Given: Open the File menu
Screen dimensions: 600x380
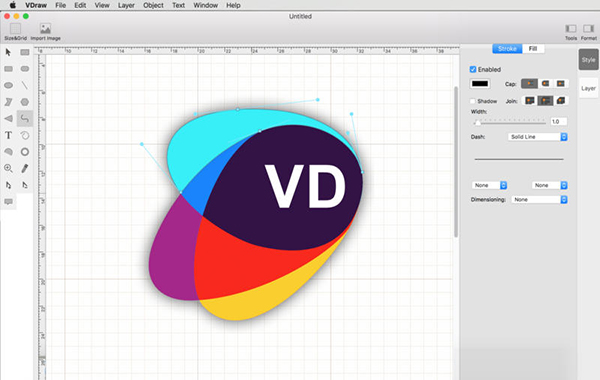Looking at the screenshot, I should click(60, 5).
